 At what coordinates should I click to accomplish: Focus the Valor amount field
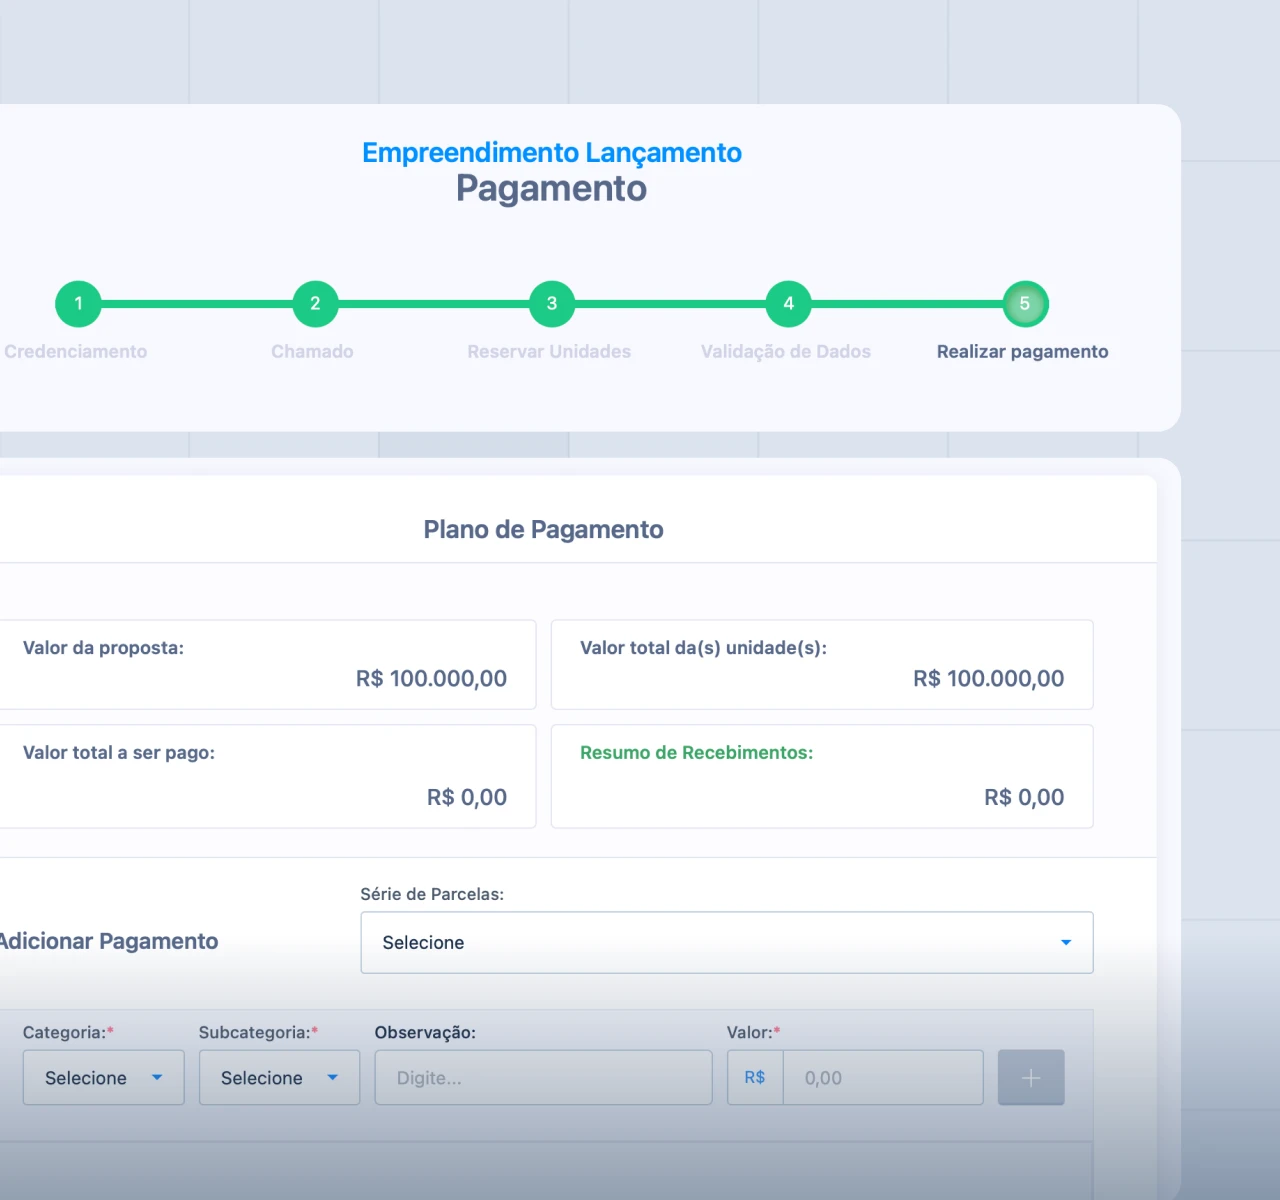pos(883,1077)
